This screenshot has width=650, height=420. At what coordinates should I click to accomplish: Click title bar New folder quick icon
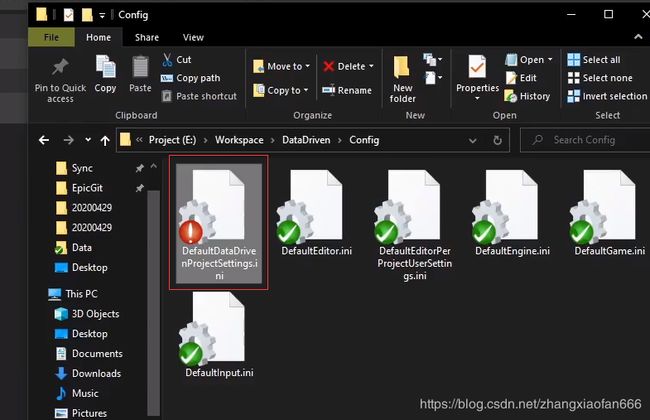(x=87, y=15)
